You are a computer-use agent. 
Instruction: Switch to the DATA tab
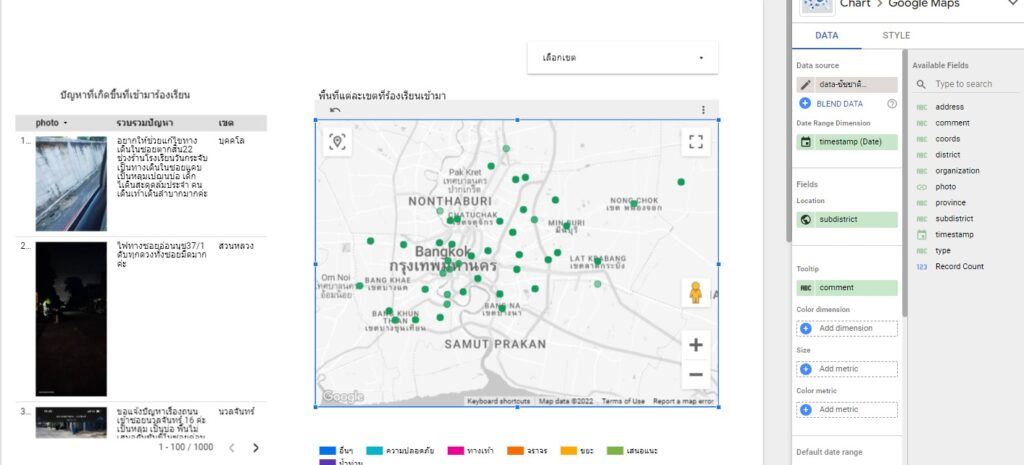point(826,35)
